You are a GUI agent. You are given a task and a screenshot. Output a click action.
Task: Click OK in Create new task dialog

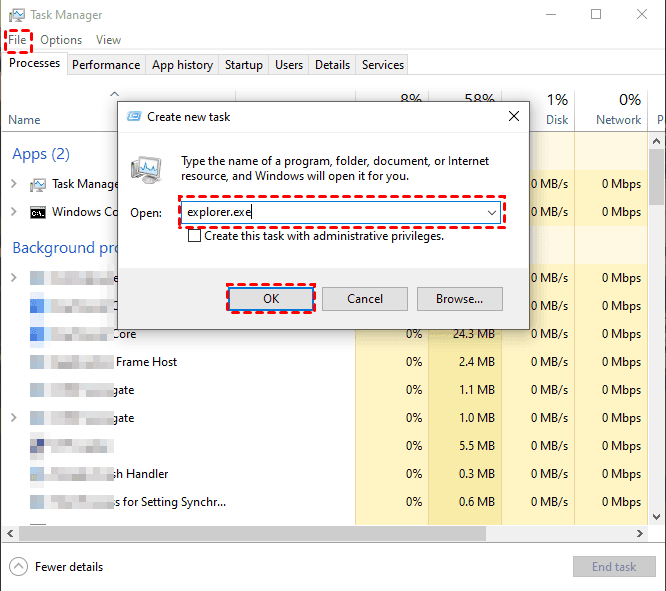271,299
